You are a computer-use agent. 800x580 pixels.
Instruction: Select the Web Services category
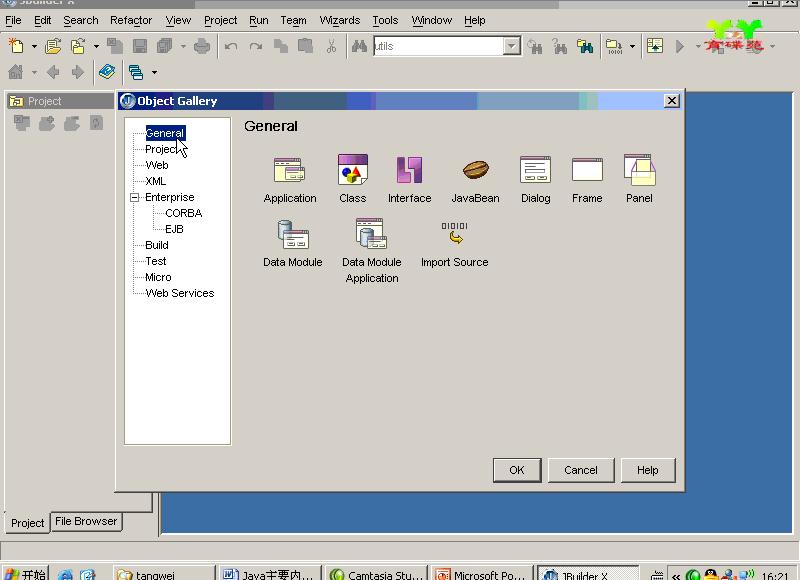[180, 293]
